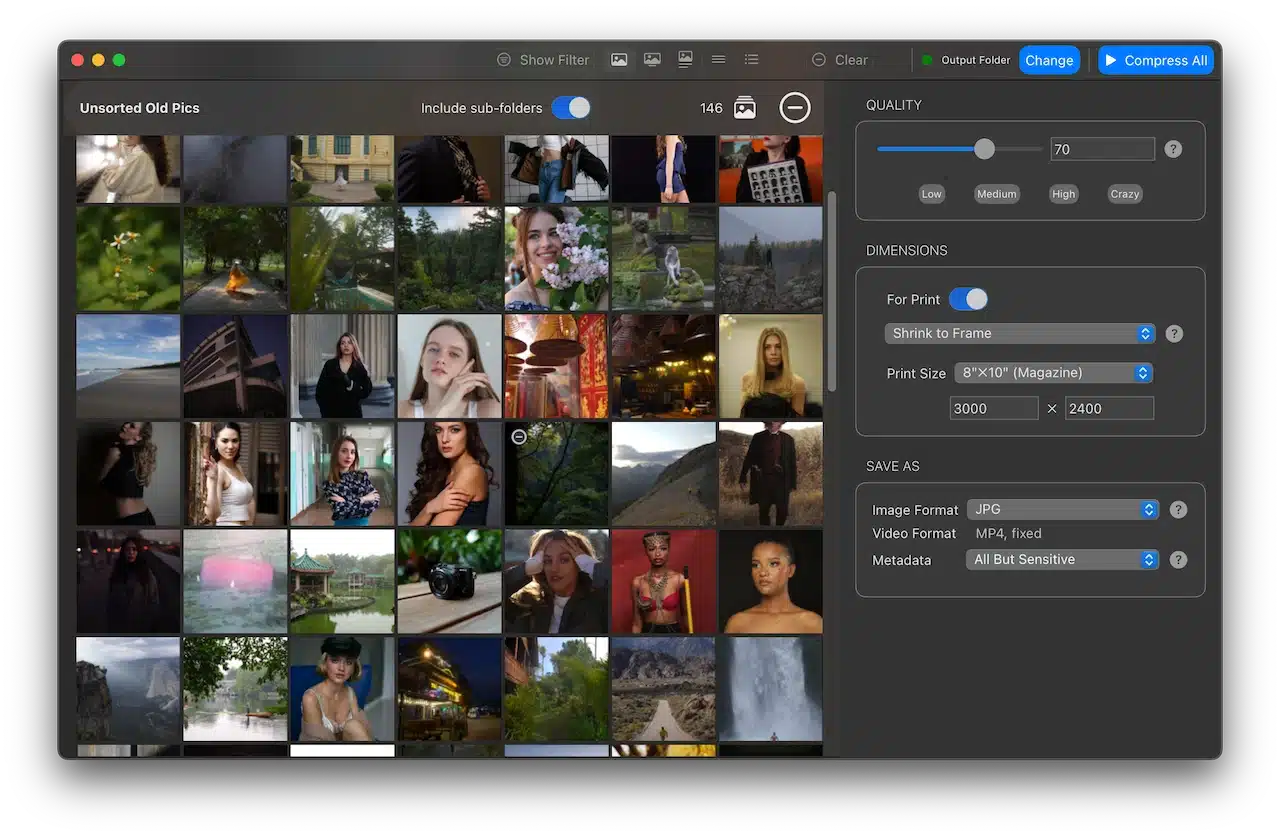Screen dimensions: 1280x836
Task: Click the remove folder circle-minus icon
Action: (795, 108)
